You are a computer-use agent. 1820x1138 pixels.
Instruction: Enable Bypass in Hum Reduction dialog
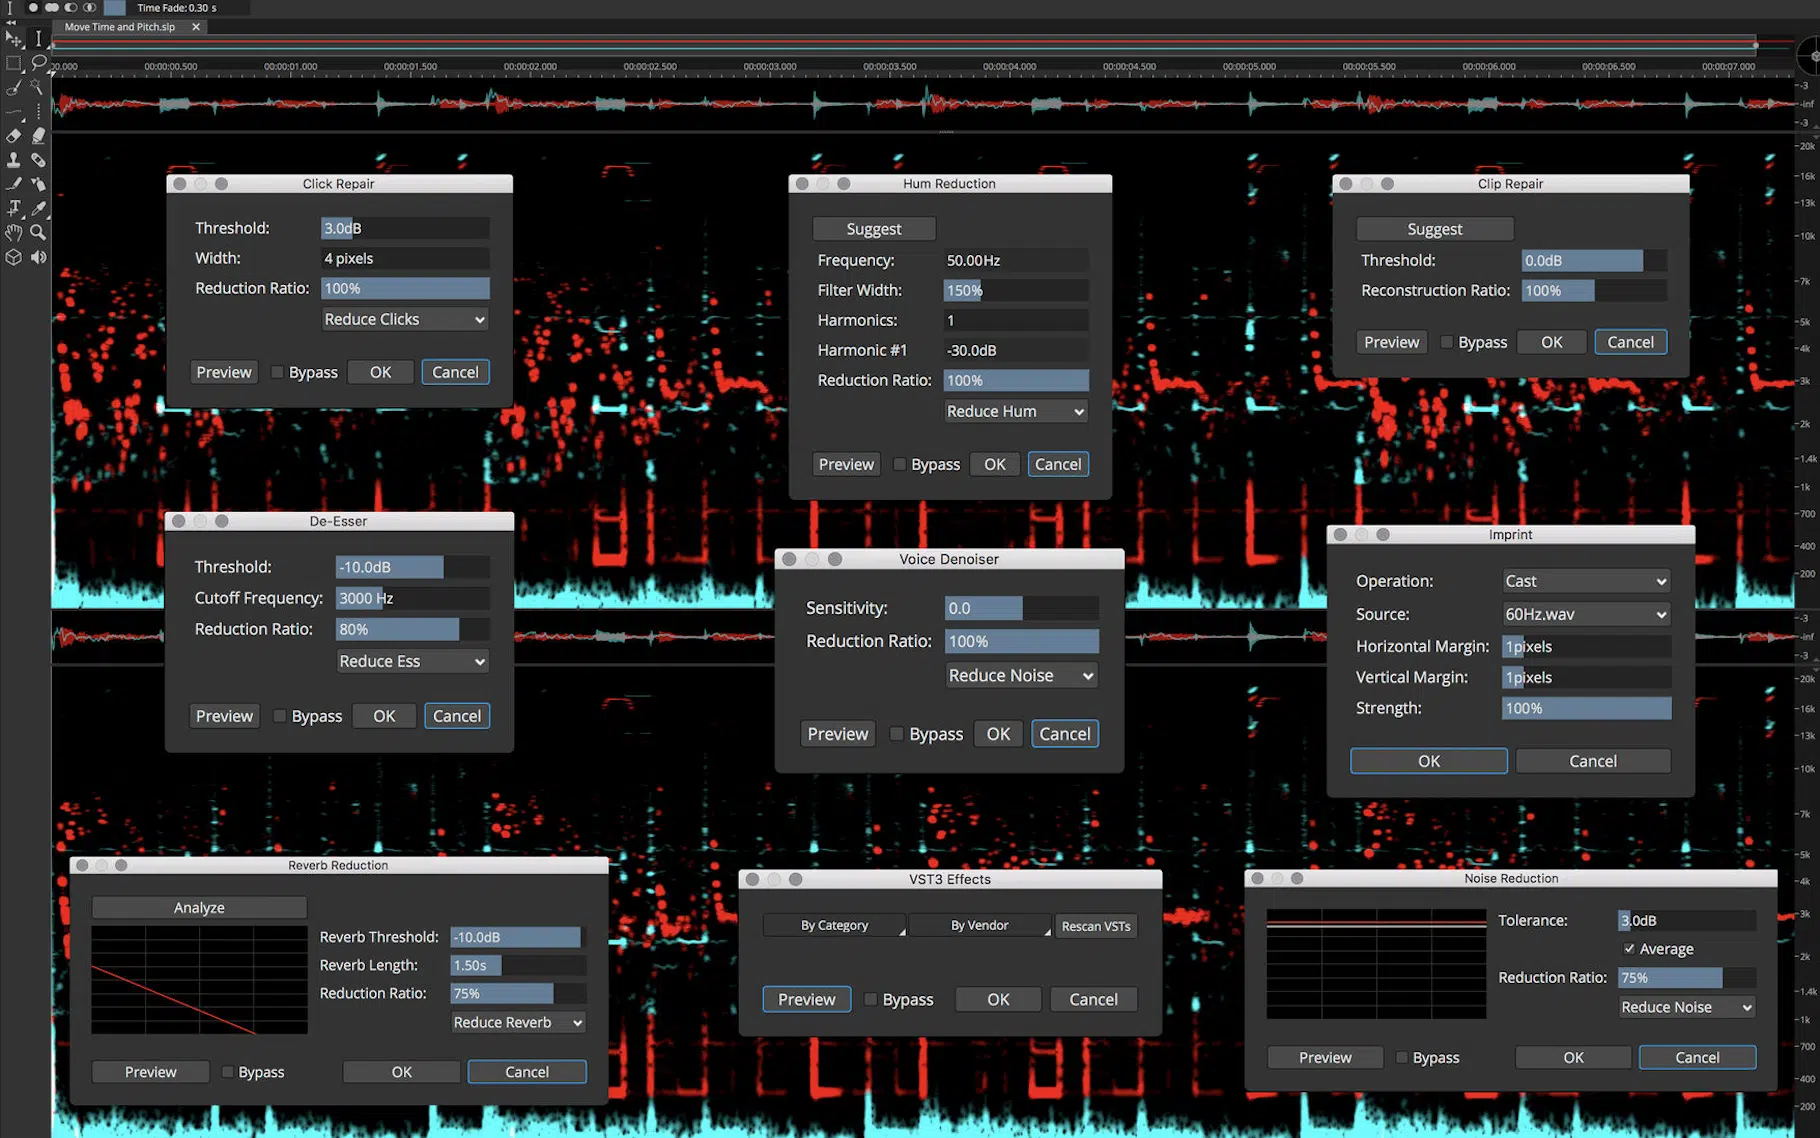(x=899, y=464)
